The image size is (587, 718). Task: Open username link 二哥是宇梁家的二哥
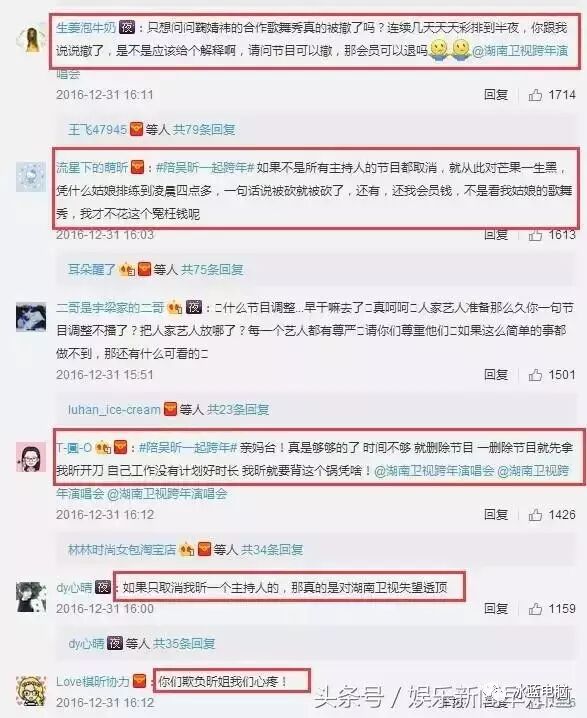[x=110, y=308]
